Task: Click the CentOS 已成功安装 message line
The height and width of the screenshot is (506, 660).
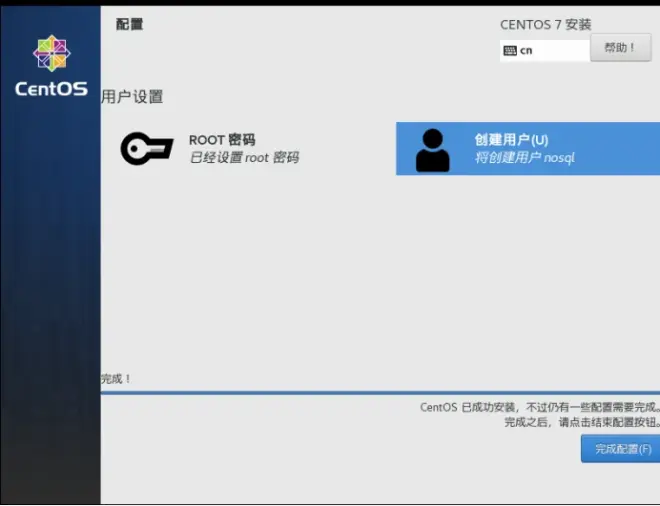Action: tap(540, 407)
